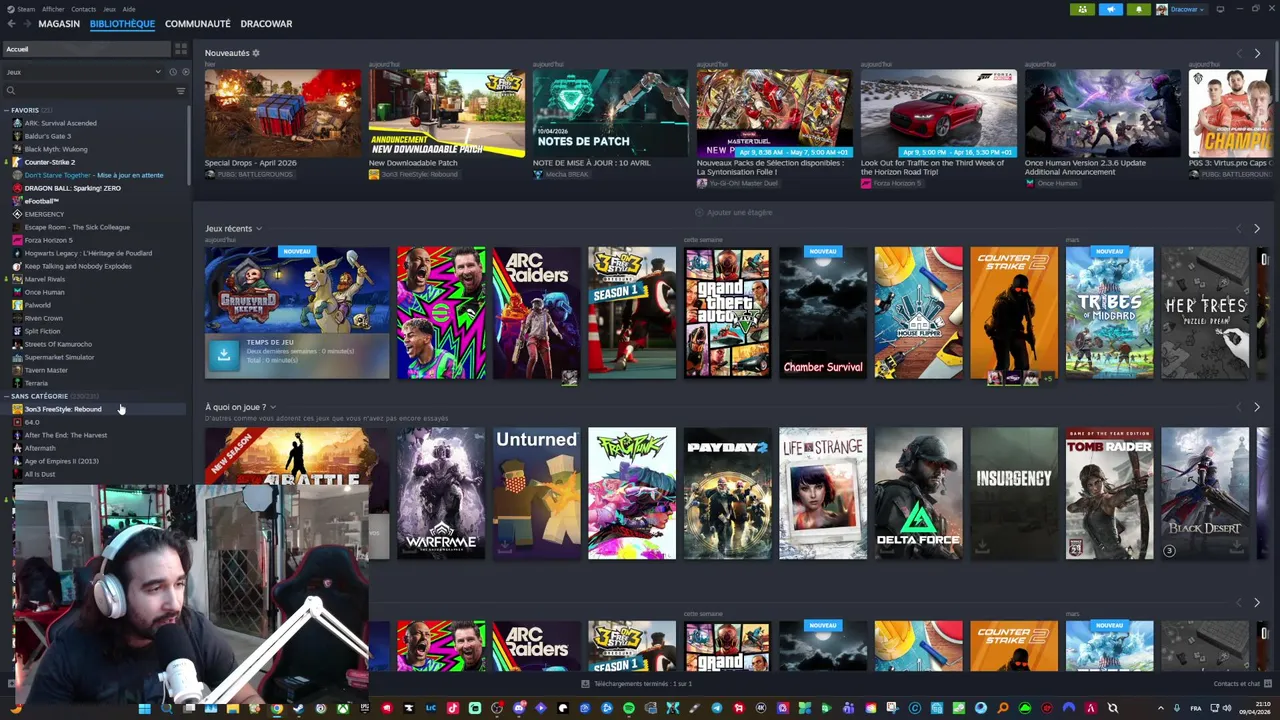Viewport: 1280px width, 720px height.
Task: Open Forza Horizon road trip news
Action: click(938, 113)
